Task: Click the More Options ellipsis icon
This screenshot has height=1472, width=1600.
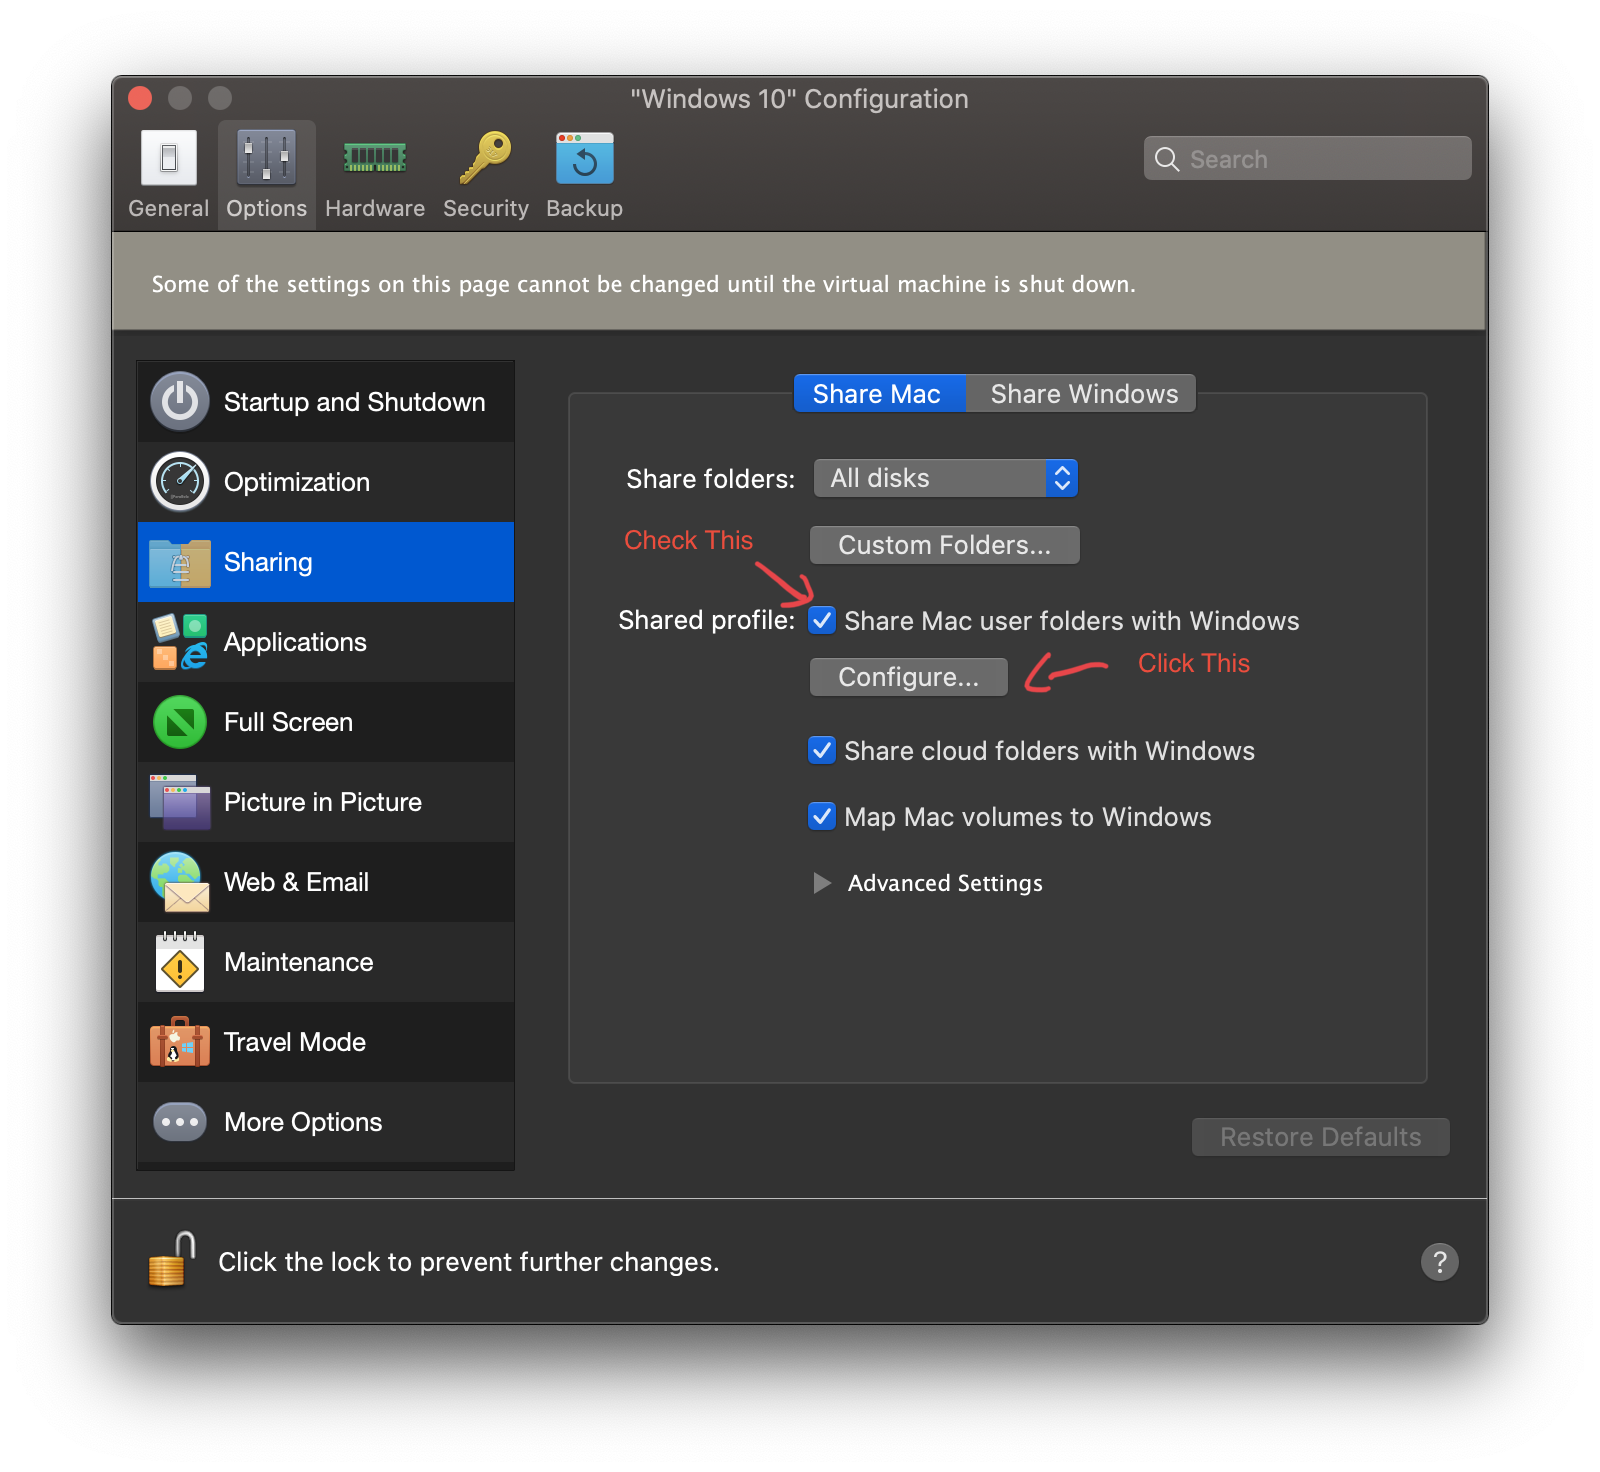Action: 180,1122
